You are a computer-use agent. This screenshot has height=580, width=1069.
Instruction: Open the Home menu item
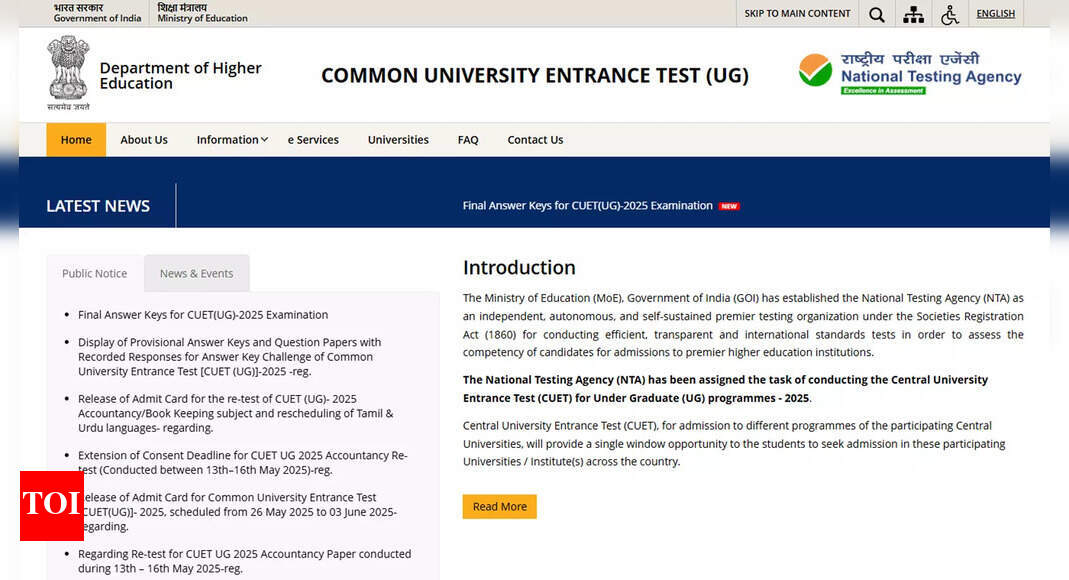coord(76,140)
